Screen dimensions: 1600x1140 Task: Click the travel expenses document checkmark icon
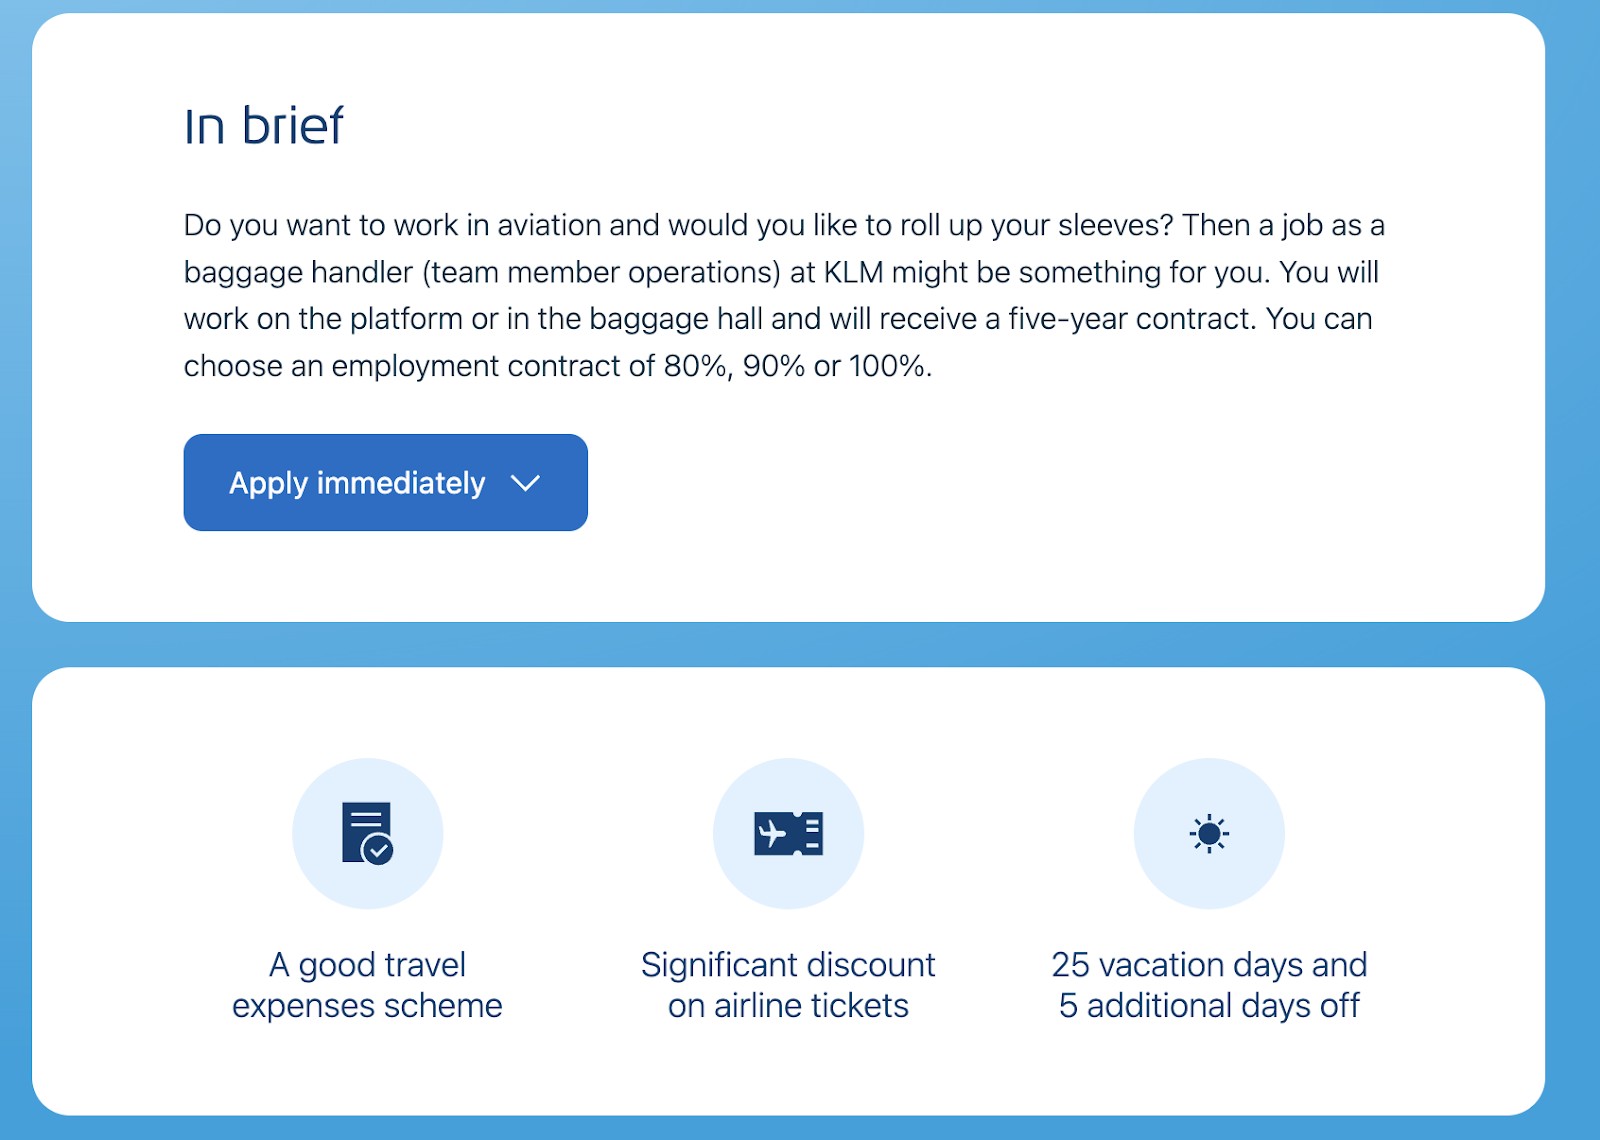(x=367, y=833)
